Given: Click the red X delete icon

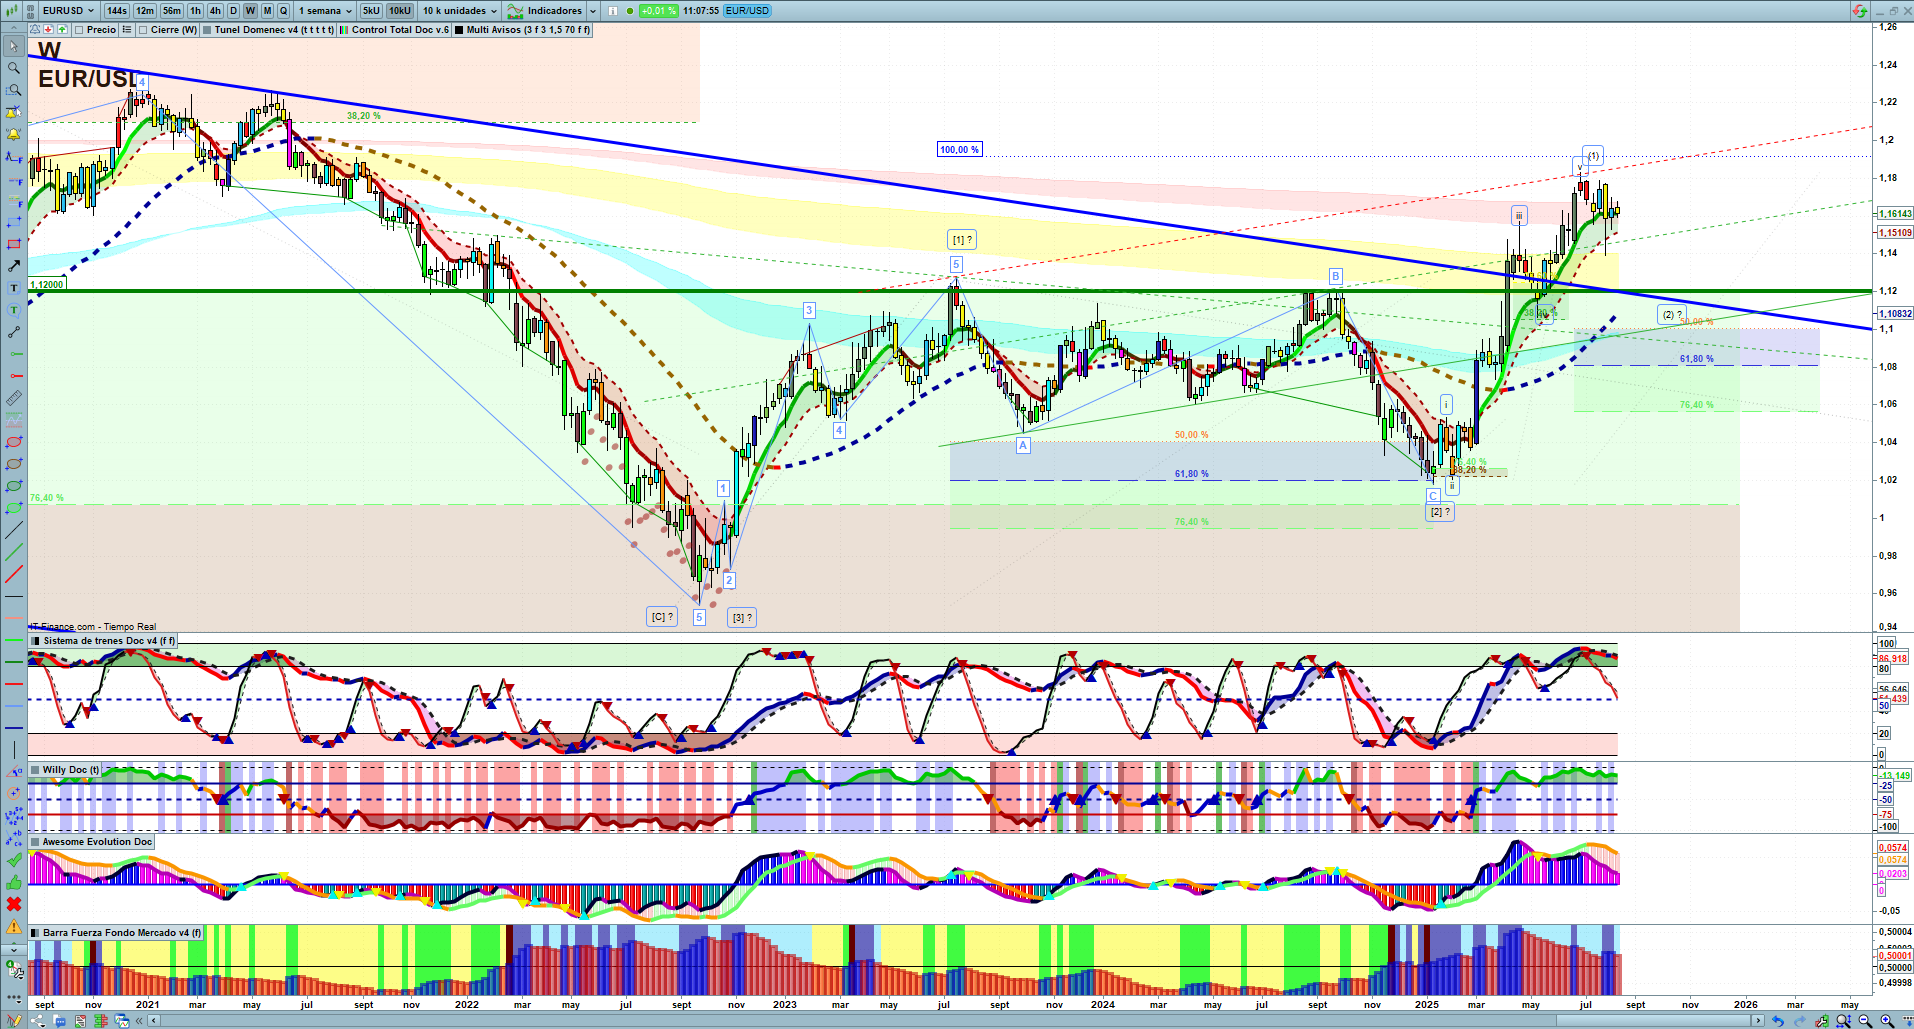Looking at the screenshot, I should coord(13,904).
